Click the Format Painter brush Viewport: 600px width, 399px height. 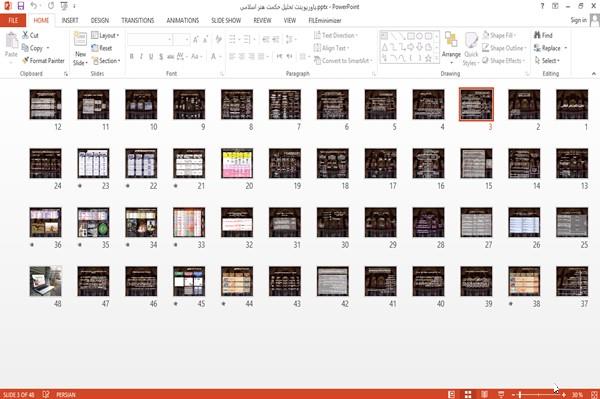pyautogui.click(x=43, y=60)
